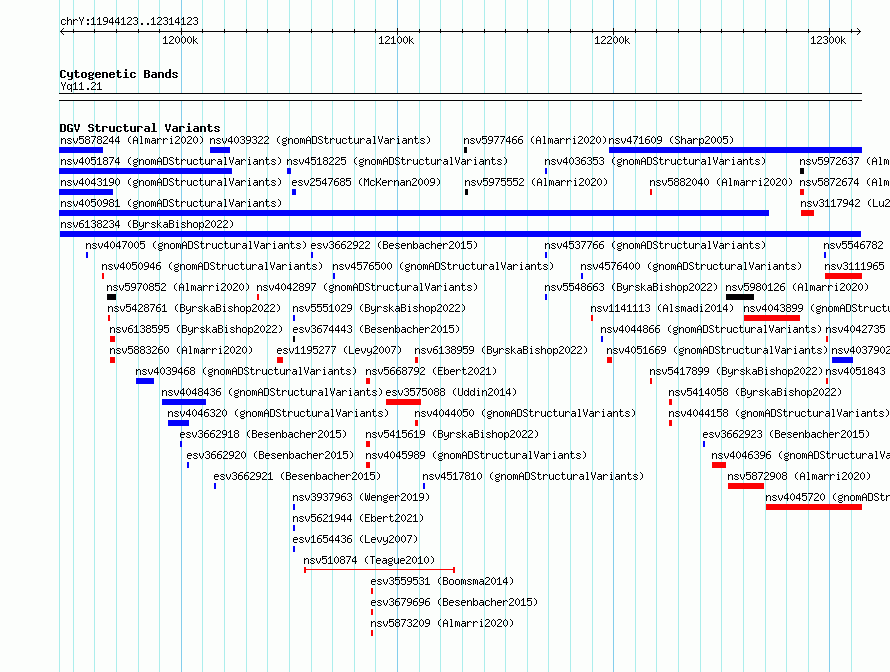The height and width of the screenshot is (672, 890).
Task: Click the esv3559531 (Boomsma2014) label
Action: click(x=442, y=581)
